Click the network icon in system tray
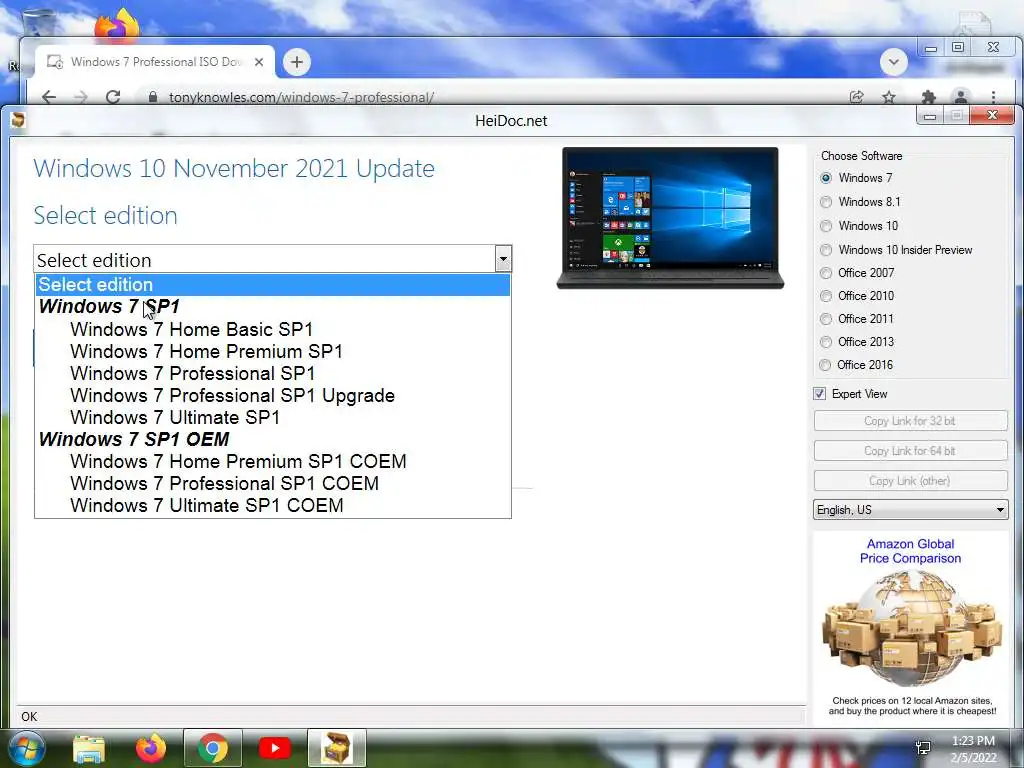This screenshot has height=768, width=1024. [x=923, y=748]
